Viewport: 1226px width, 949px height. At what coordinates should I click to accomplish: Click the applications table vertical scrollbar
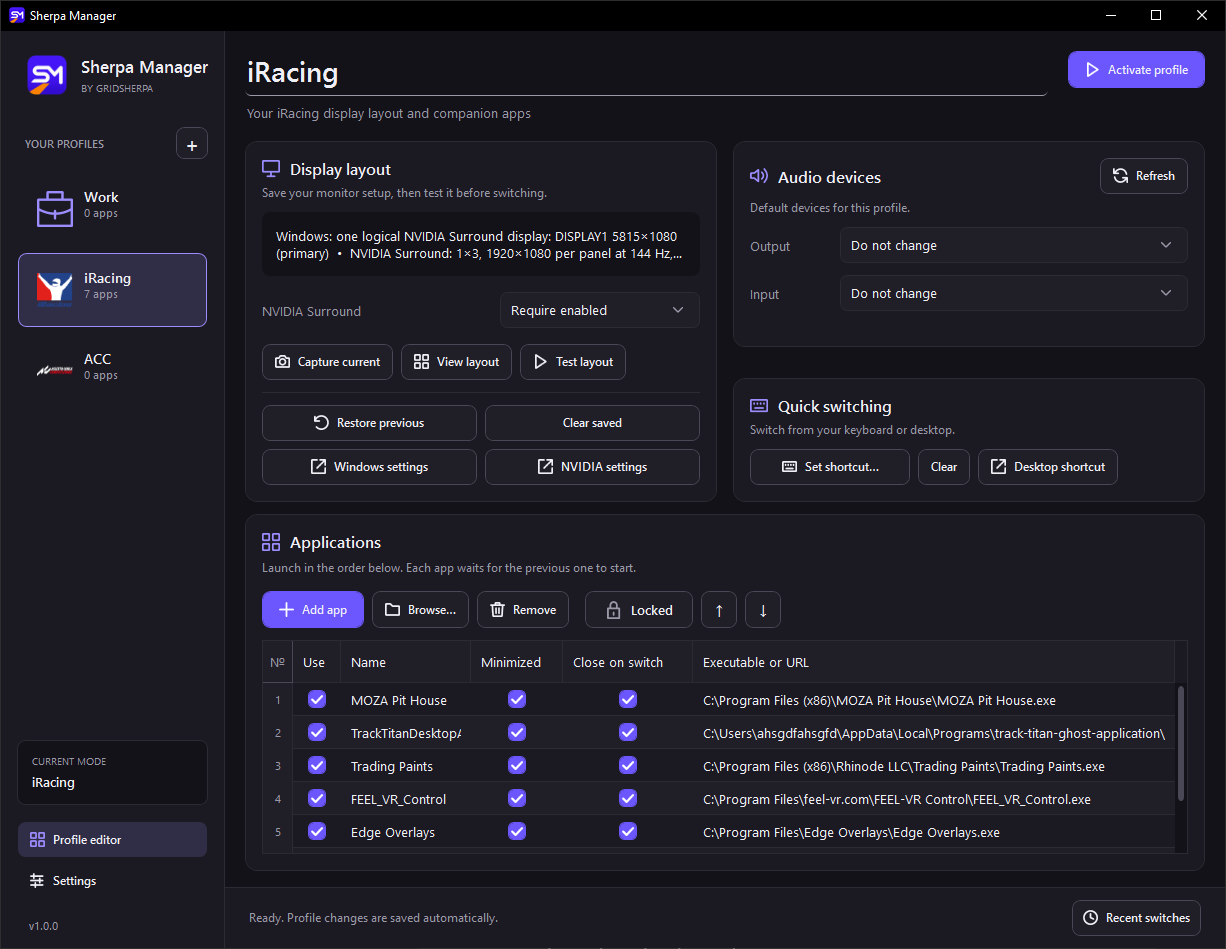1181,743
